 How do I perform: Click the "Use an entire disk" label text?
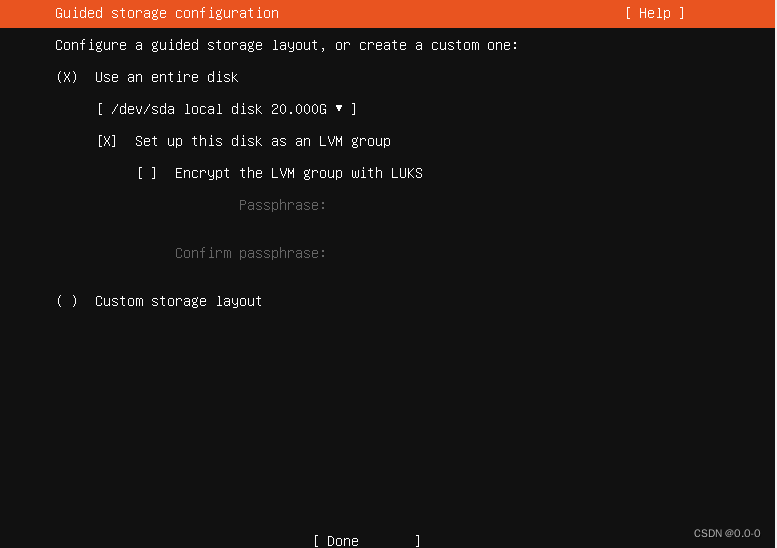166,77
